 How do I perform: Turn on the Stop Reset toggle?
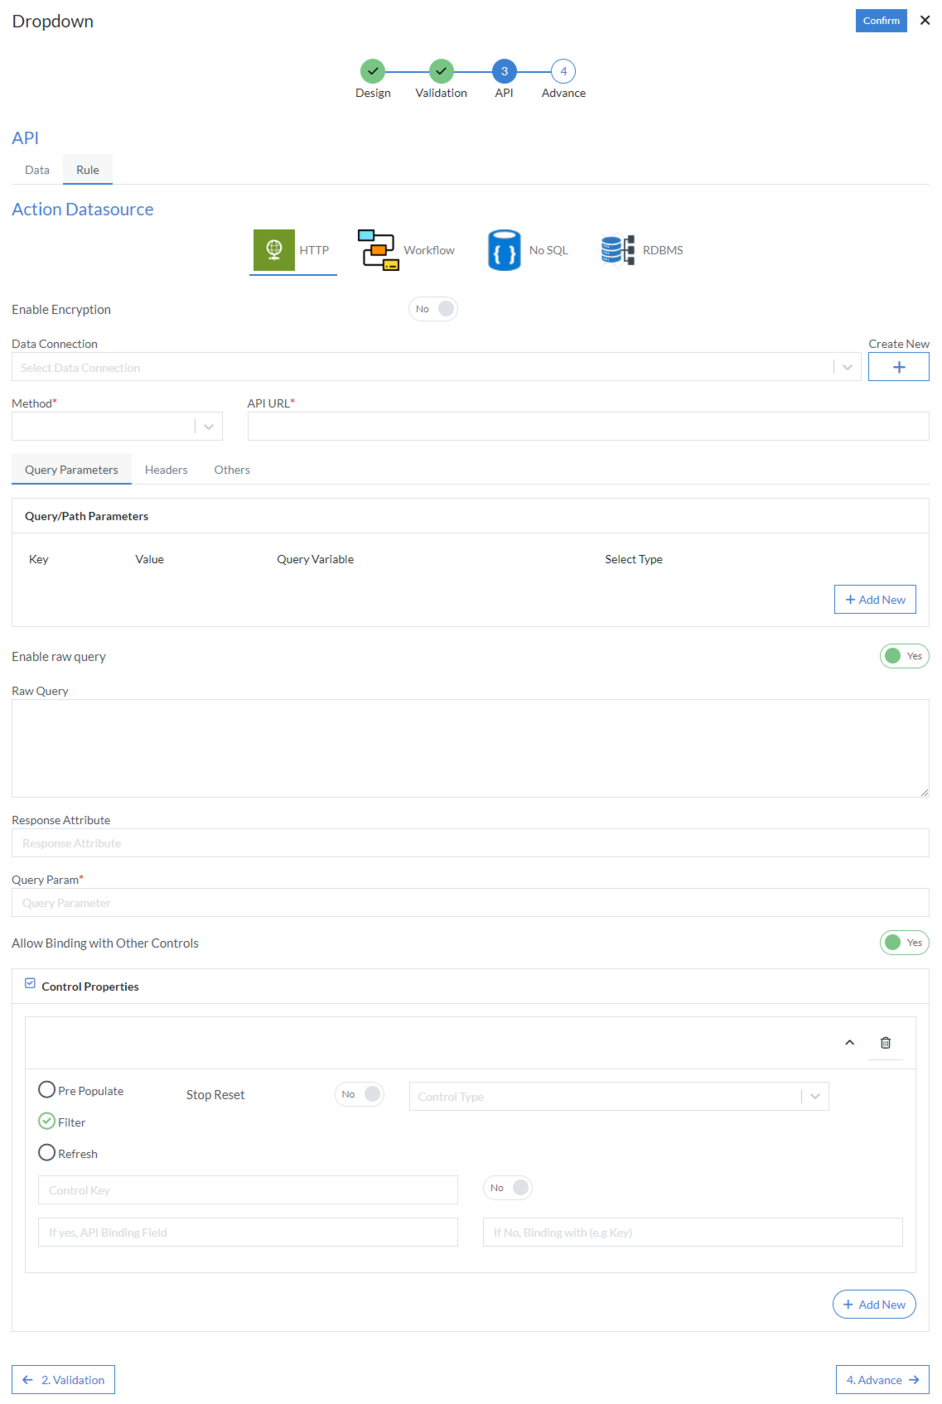click(359, 1094)
